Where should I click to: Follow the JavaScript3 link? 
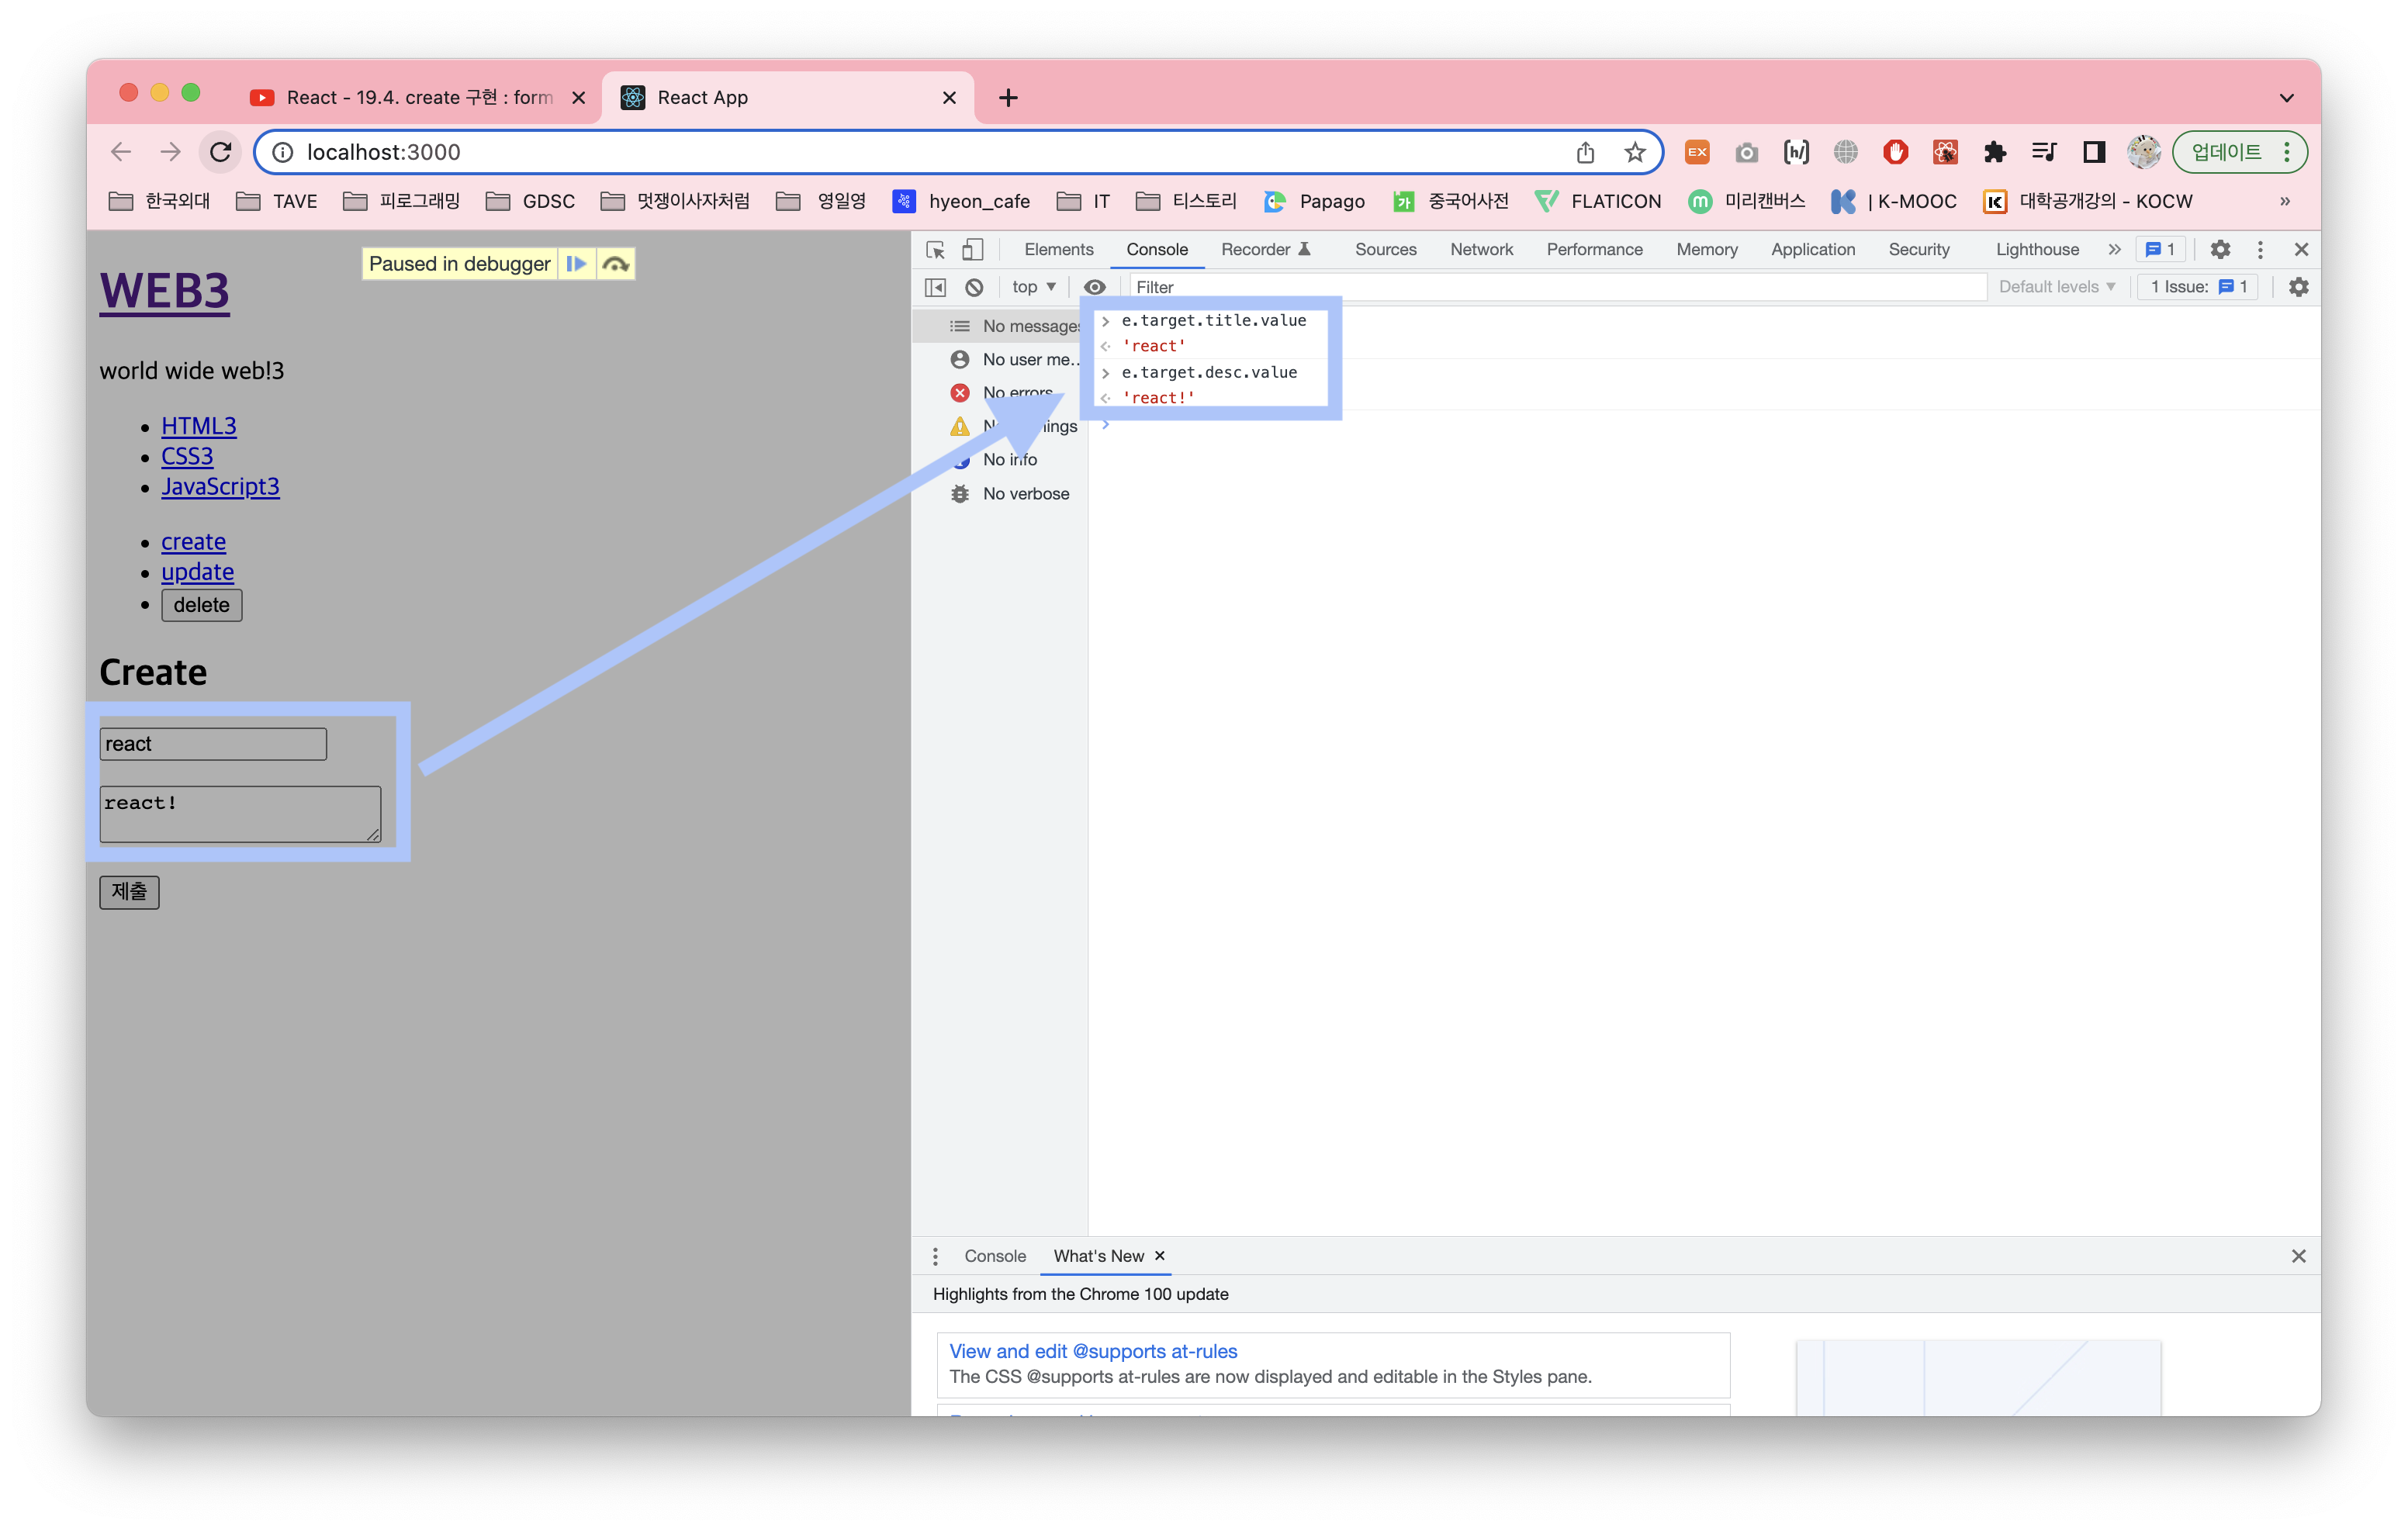pos(220,487)
